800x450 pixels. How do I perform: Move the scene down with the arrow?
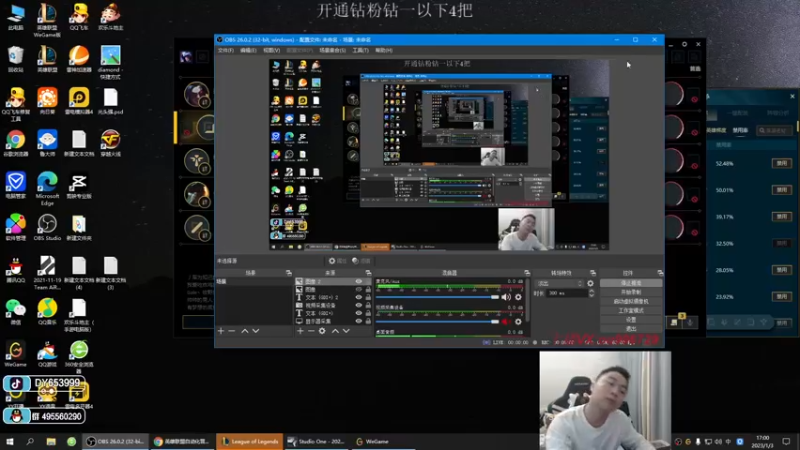(x=256, y=331)
